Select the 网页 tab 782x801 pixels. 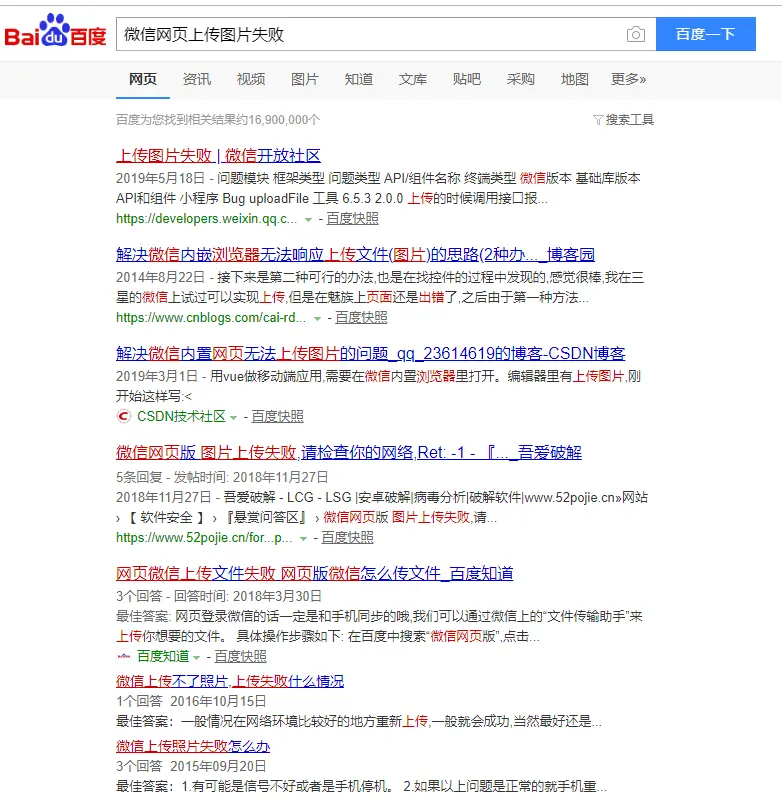point(143,79)
